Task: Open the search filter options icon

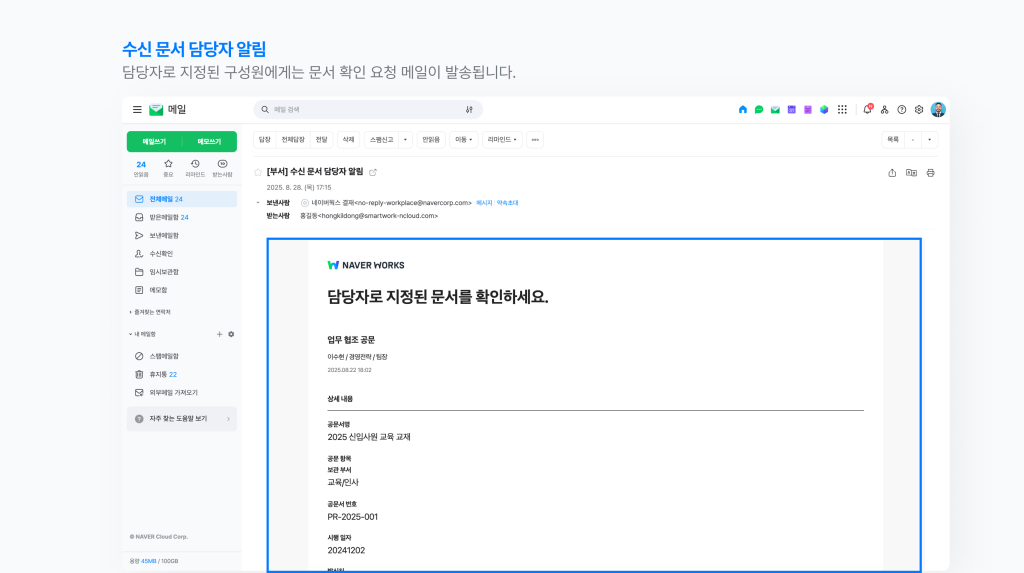Action: click(x=469, y=110)
